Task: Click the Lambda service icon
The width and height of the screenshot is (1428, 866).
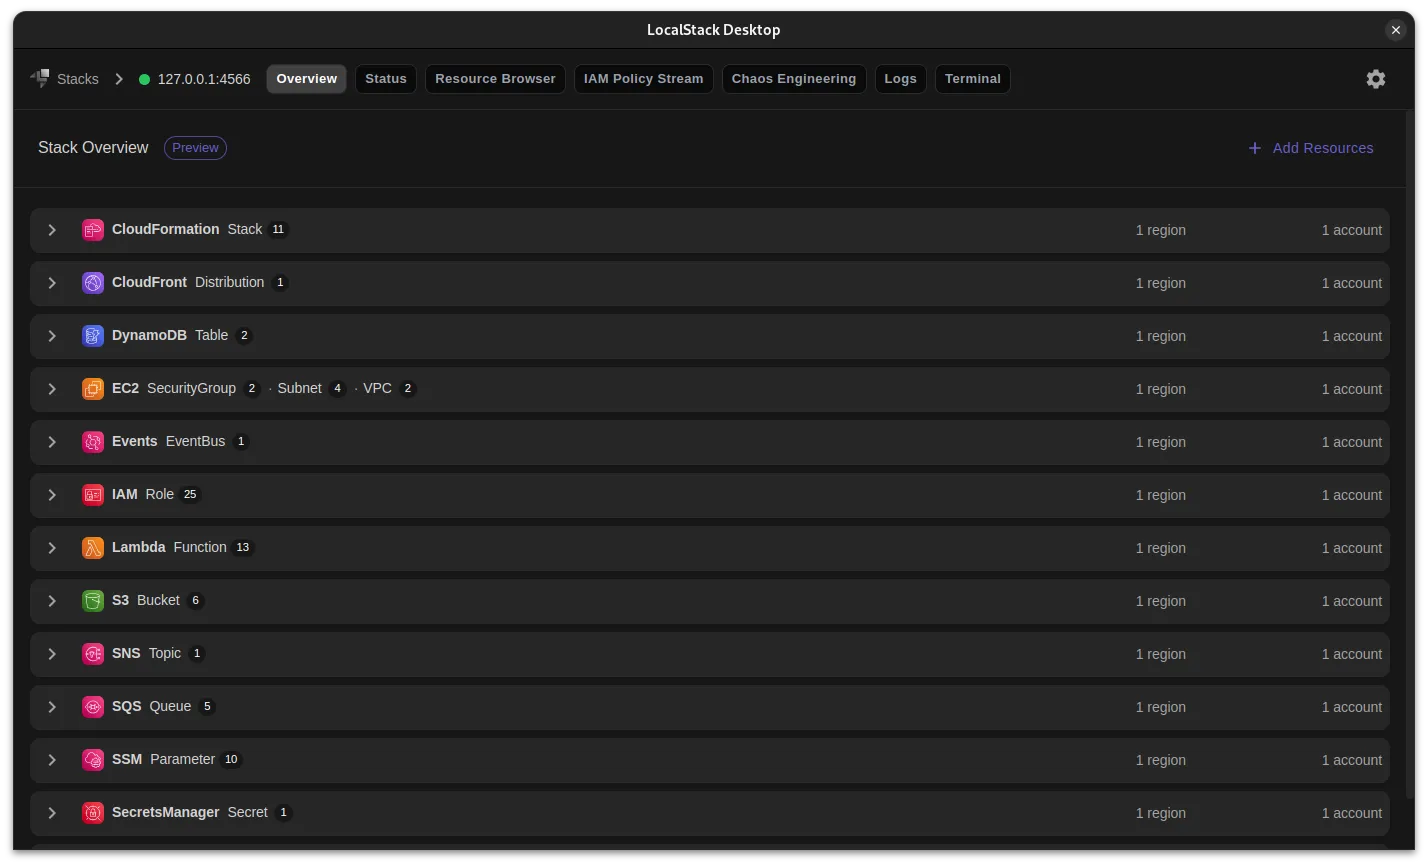Action: 93,547
